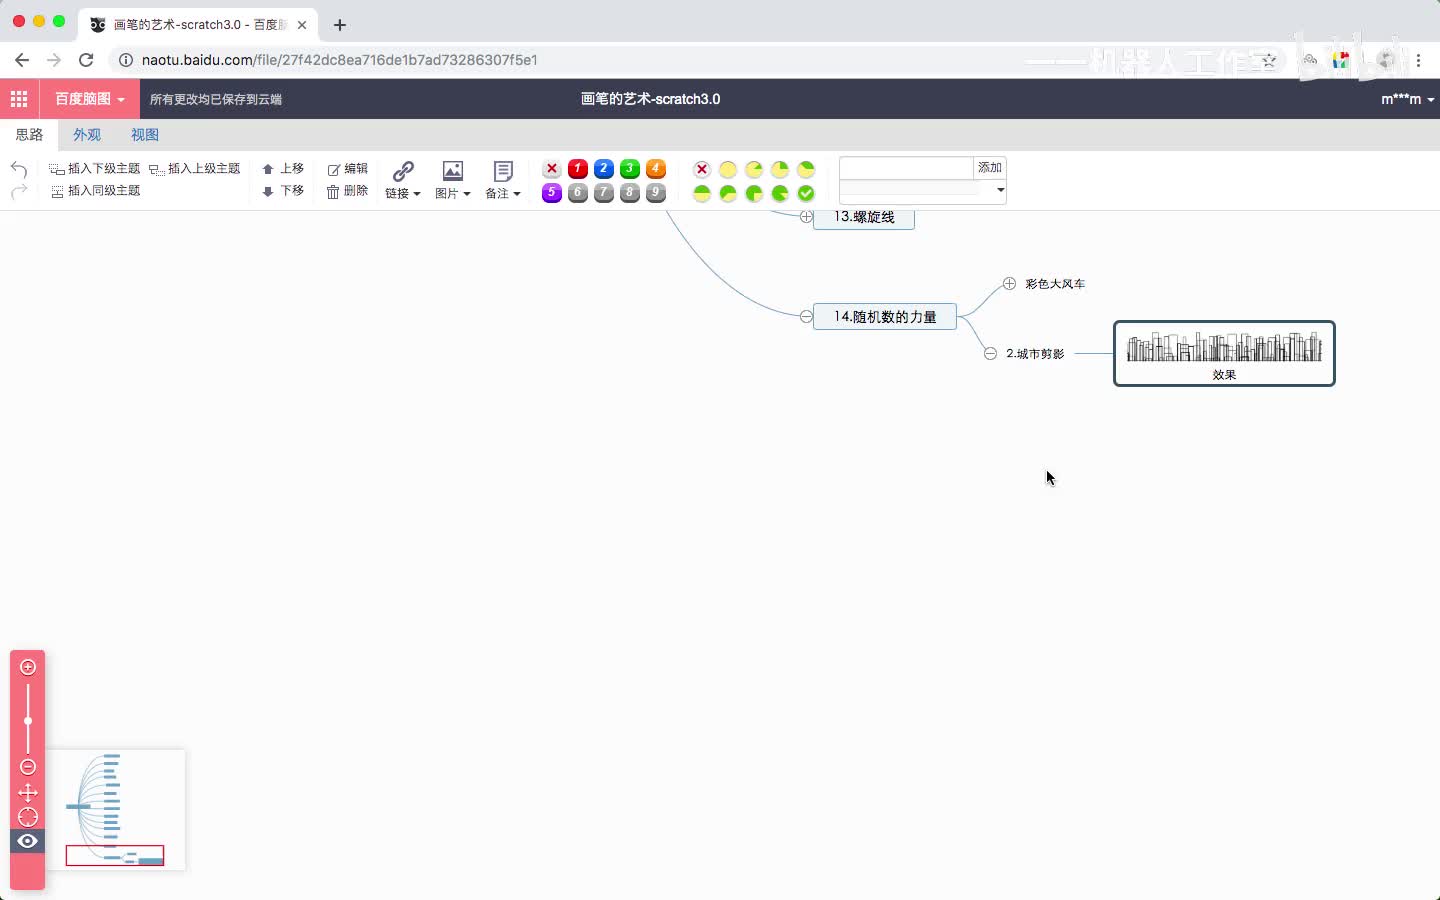This screenshot has height=900, width=1440.
Task: Set priority 7 gray badge
Action: click(x=604, y=193)
